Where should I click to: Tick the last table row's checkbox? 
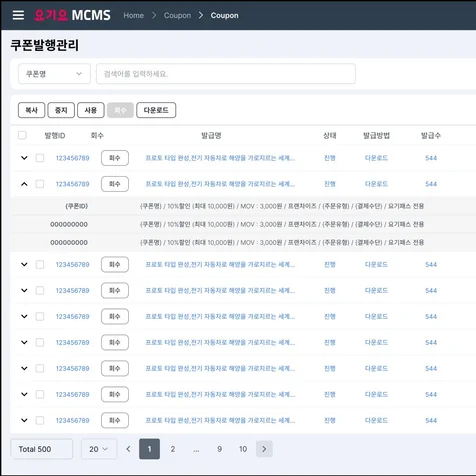click(x=40, y=420)
